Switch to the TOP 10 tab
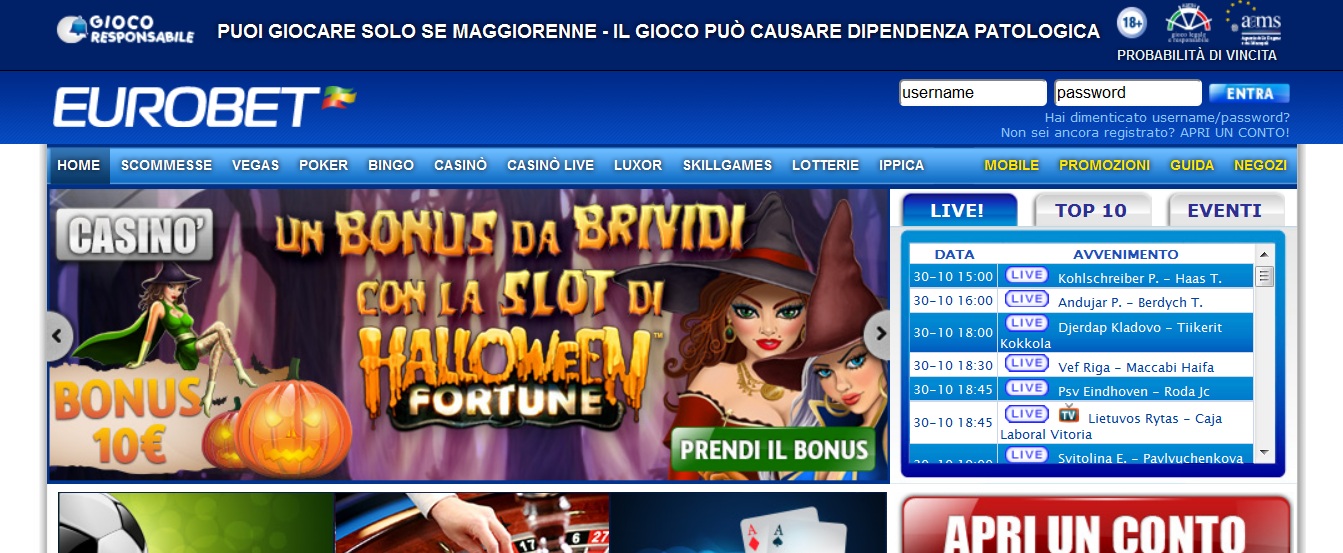The height and width of the screenshot is (553, 1343). [1090, 211]
